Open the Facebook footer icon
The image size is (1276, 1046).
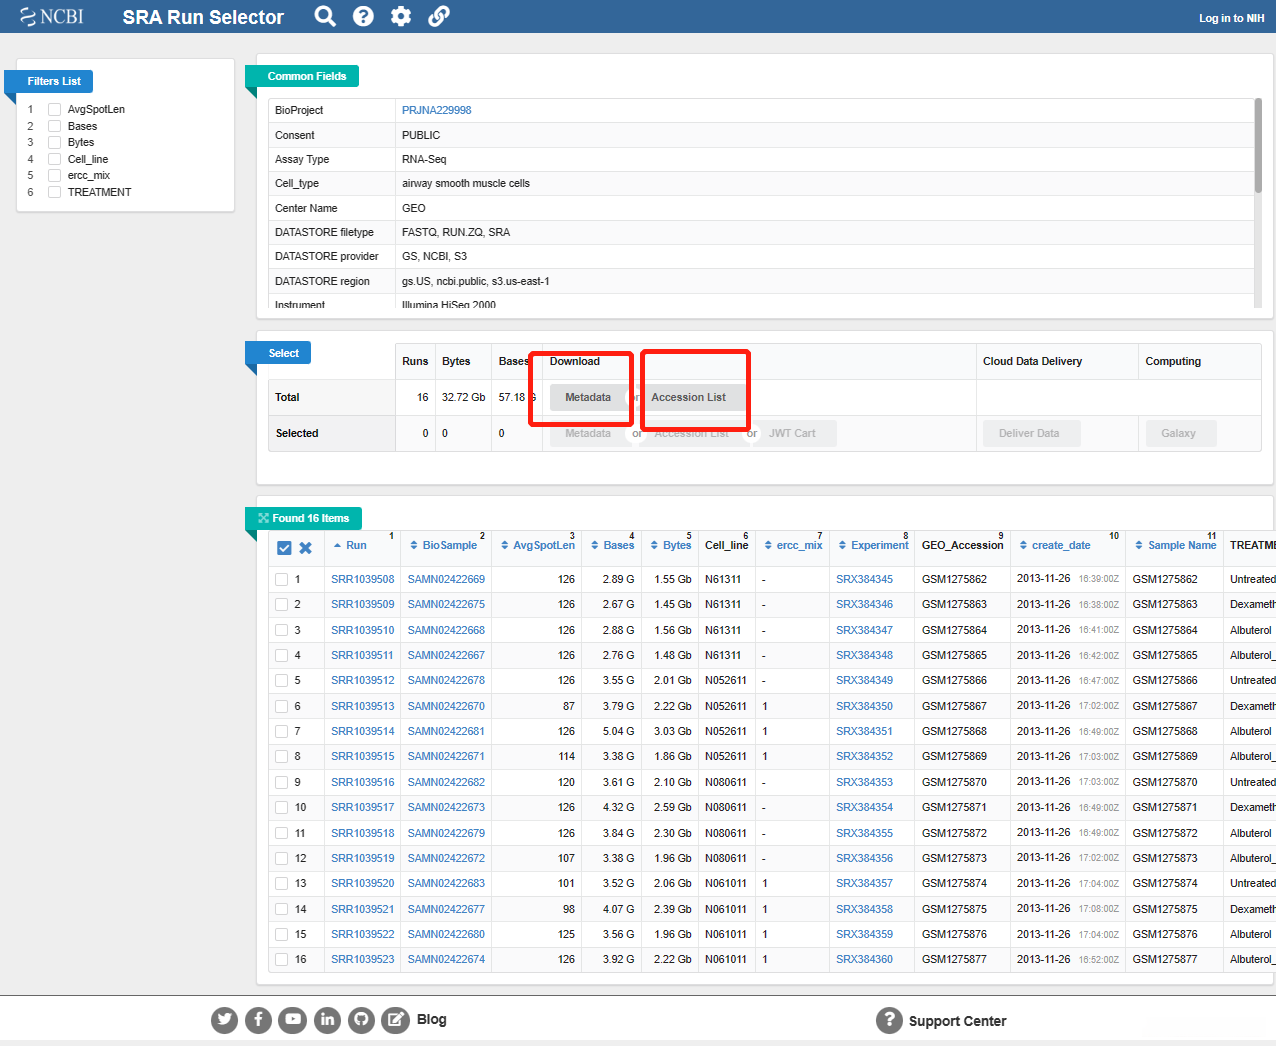(x=258, y=1020)
